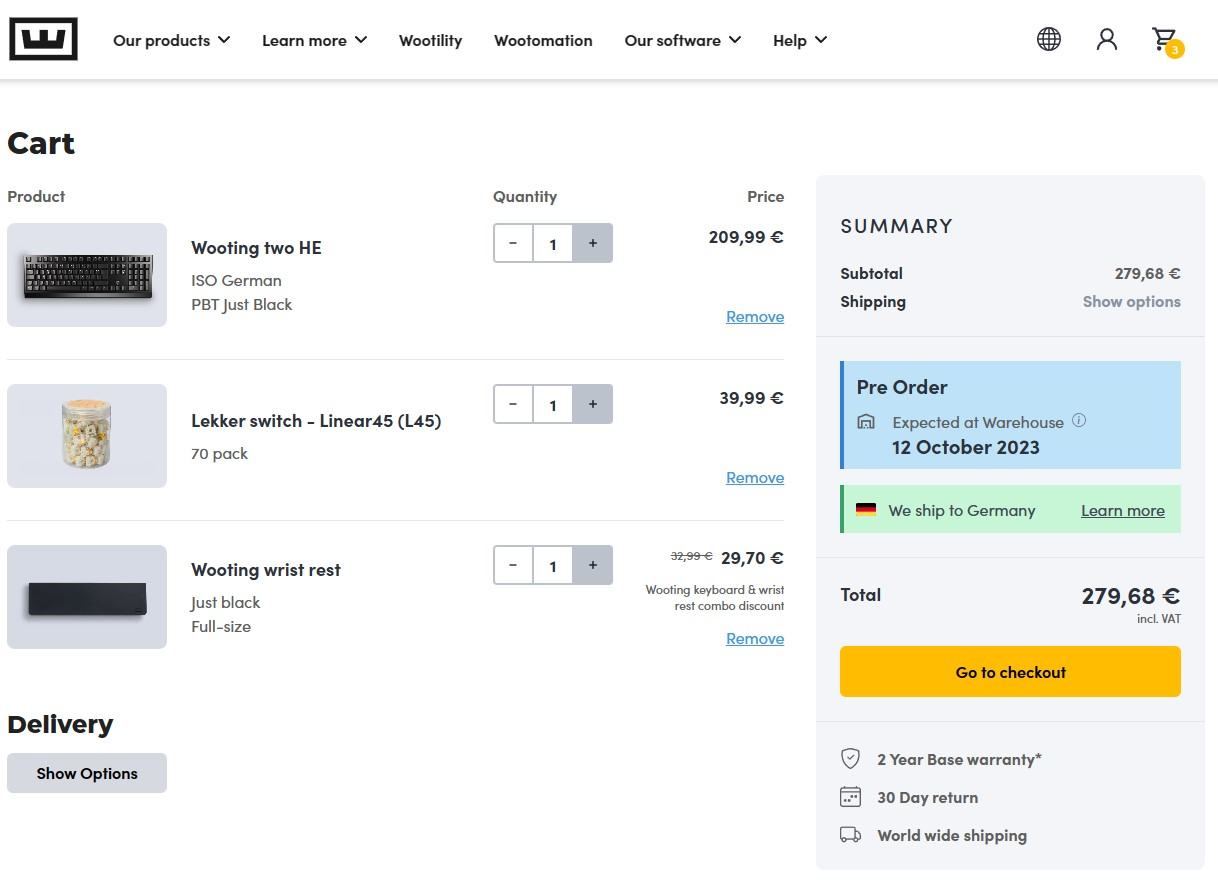Increase quantity of Lekker switch Linear45
Viewport: 1218px width, 887px height.
[593, 404]
